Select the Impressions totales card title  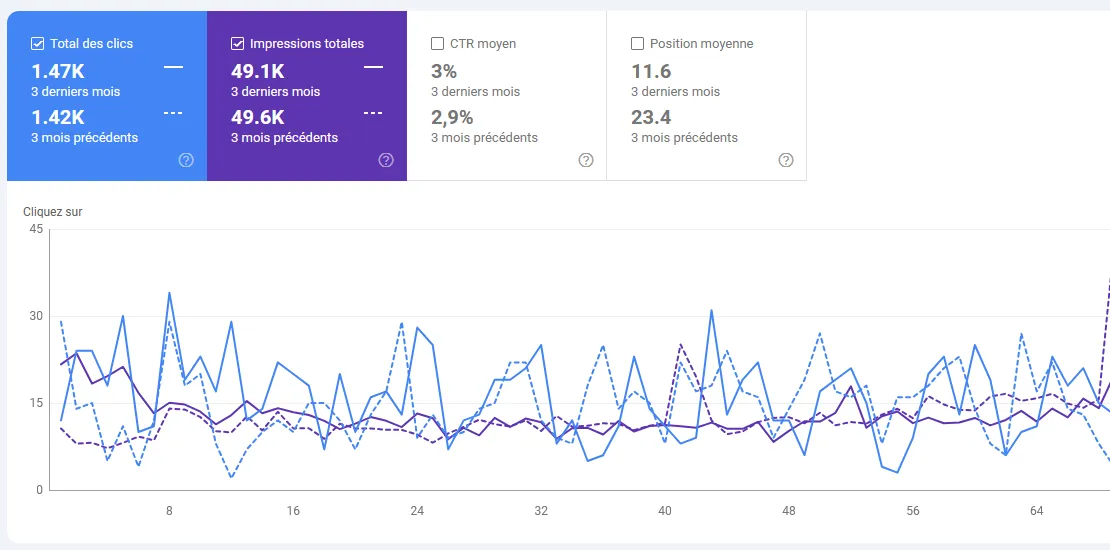[x=306, y=44]
